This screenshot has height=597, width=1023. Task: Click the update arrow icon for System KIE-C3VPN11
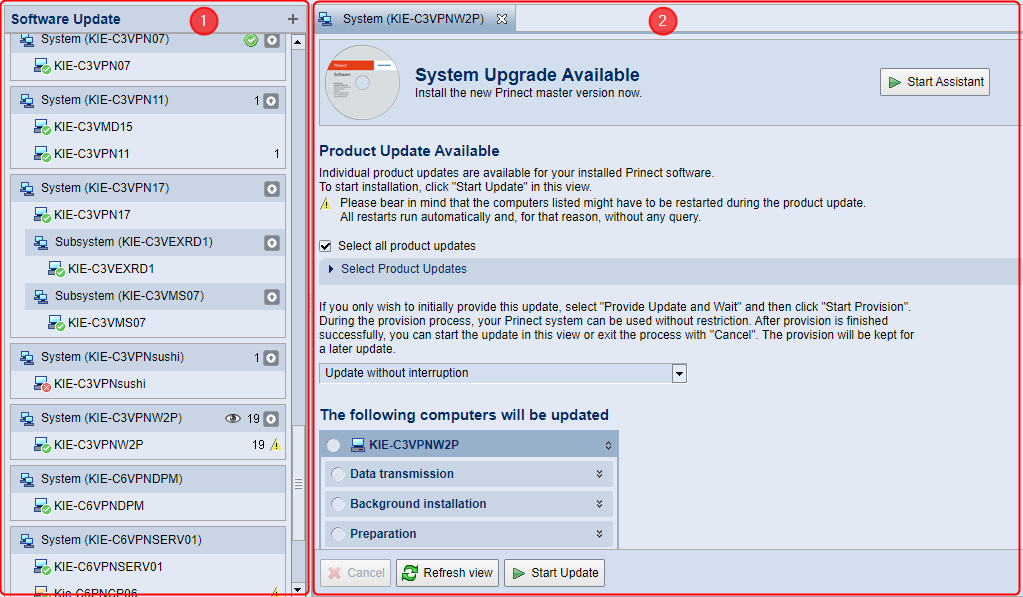[x=270, y=100]
